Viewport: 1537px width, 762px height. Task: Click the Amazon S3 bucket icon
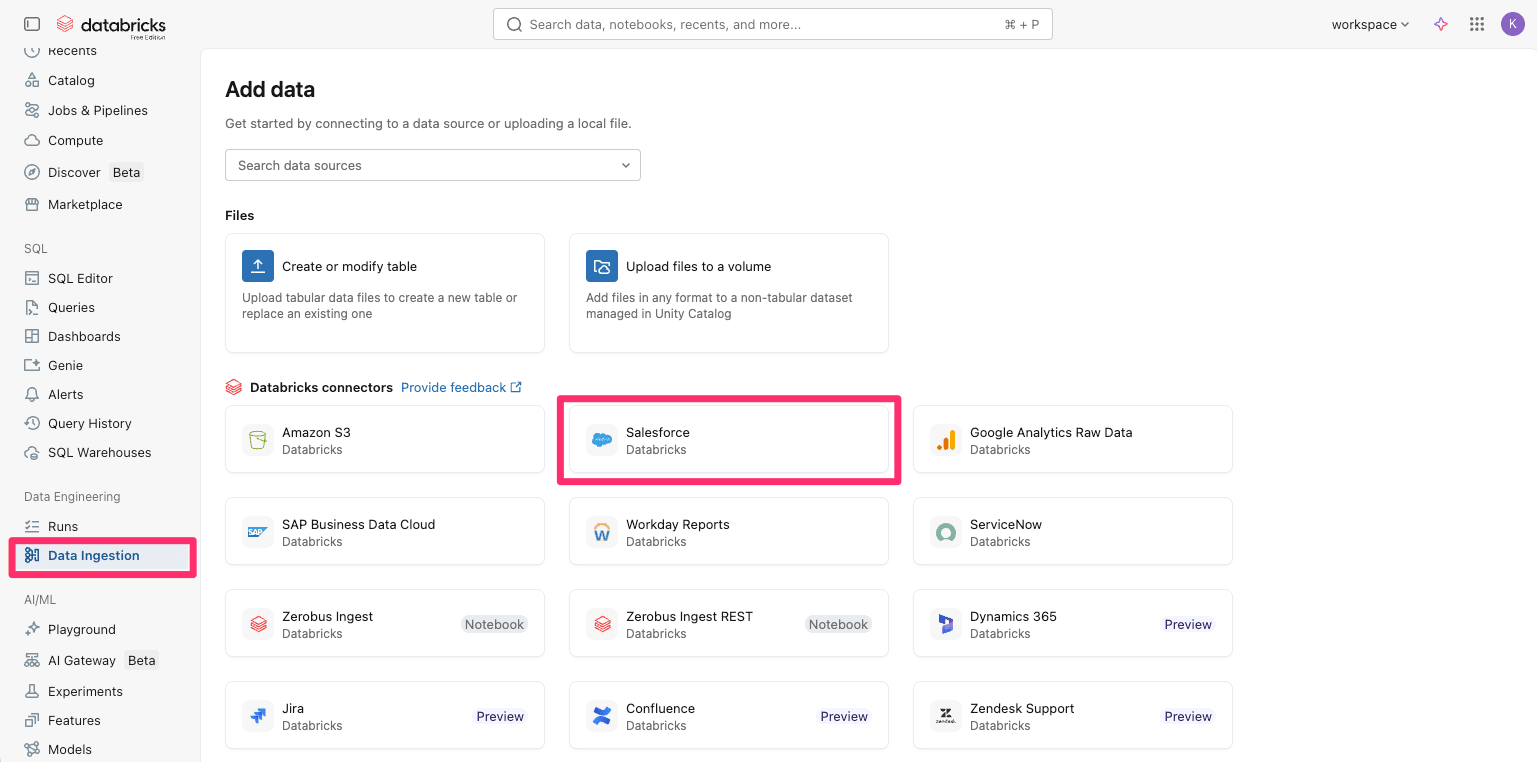[x=258, y=441]
